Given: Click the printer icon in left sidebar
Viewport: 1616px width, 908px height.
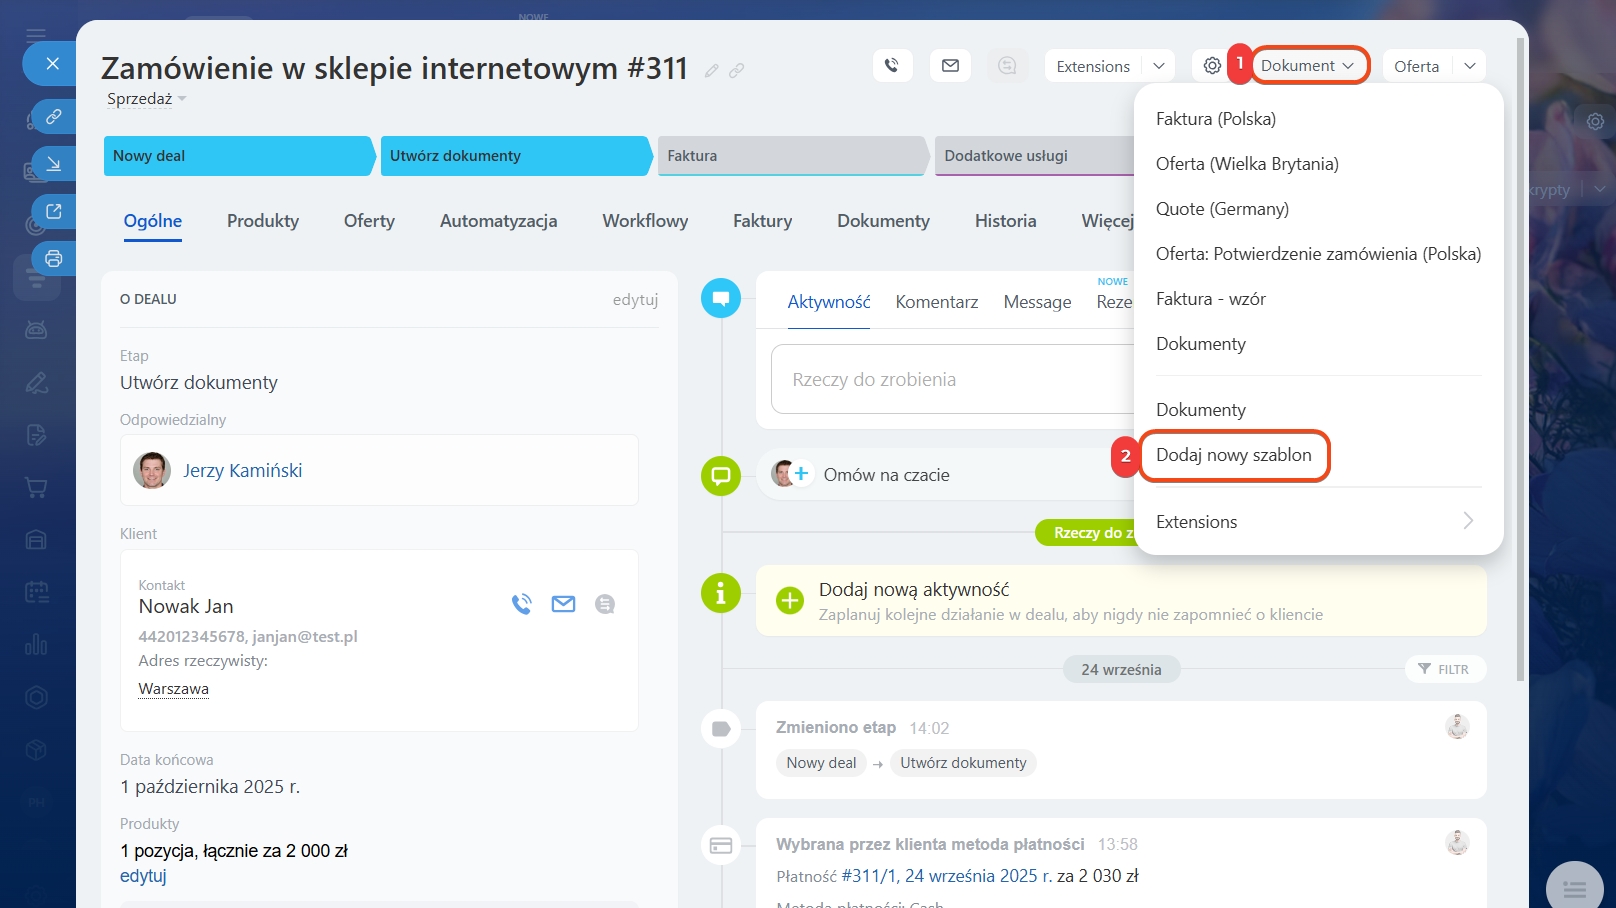Looking at the screenshot, I should coord(54,259).
